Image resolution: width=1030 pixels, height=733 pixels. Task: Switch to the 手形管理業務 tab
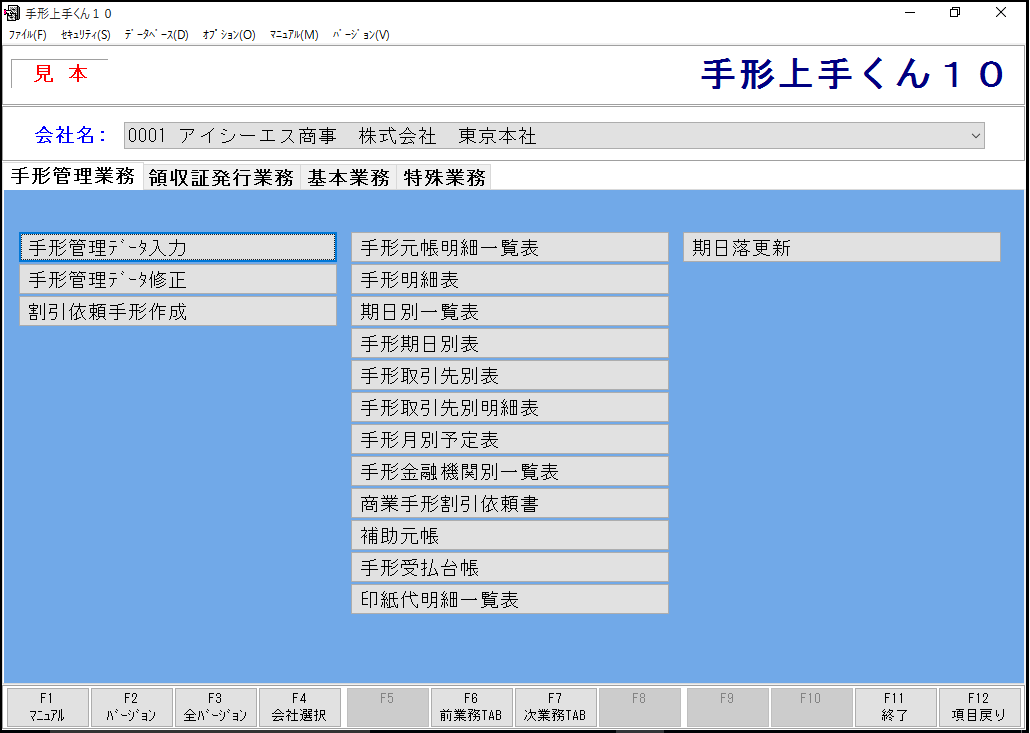[73, 176]
